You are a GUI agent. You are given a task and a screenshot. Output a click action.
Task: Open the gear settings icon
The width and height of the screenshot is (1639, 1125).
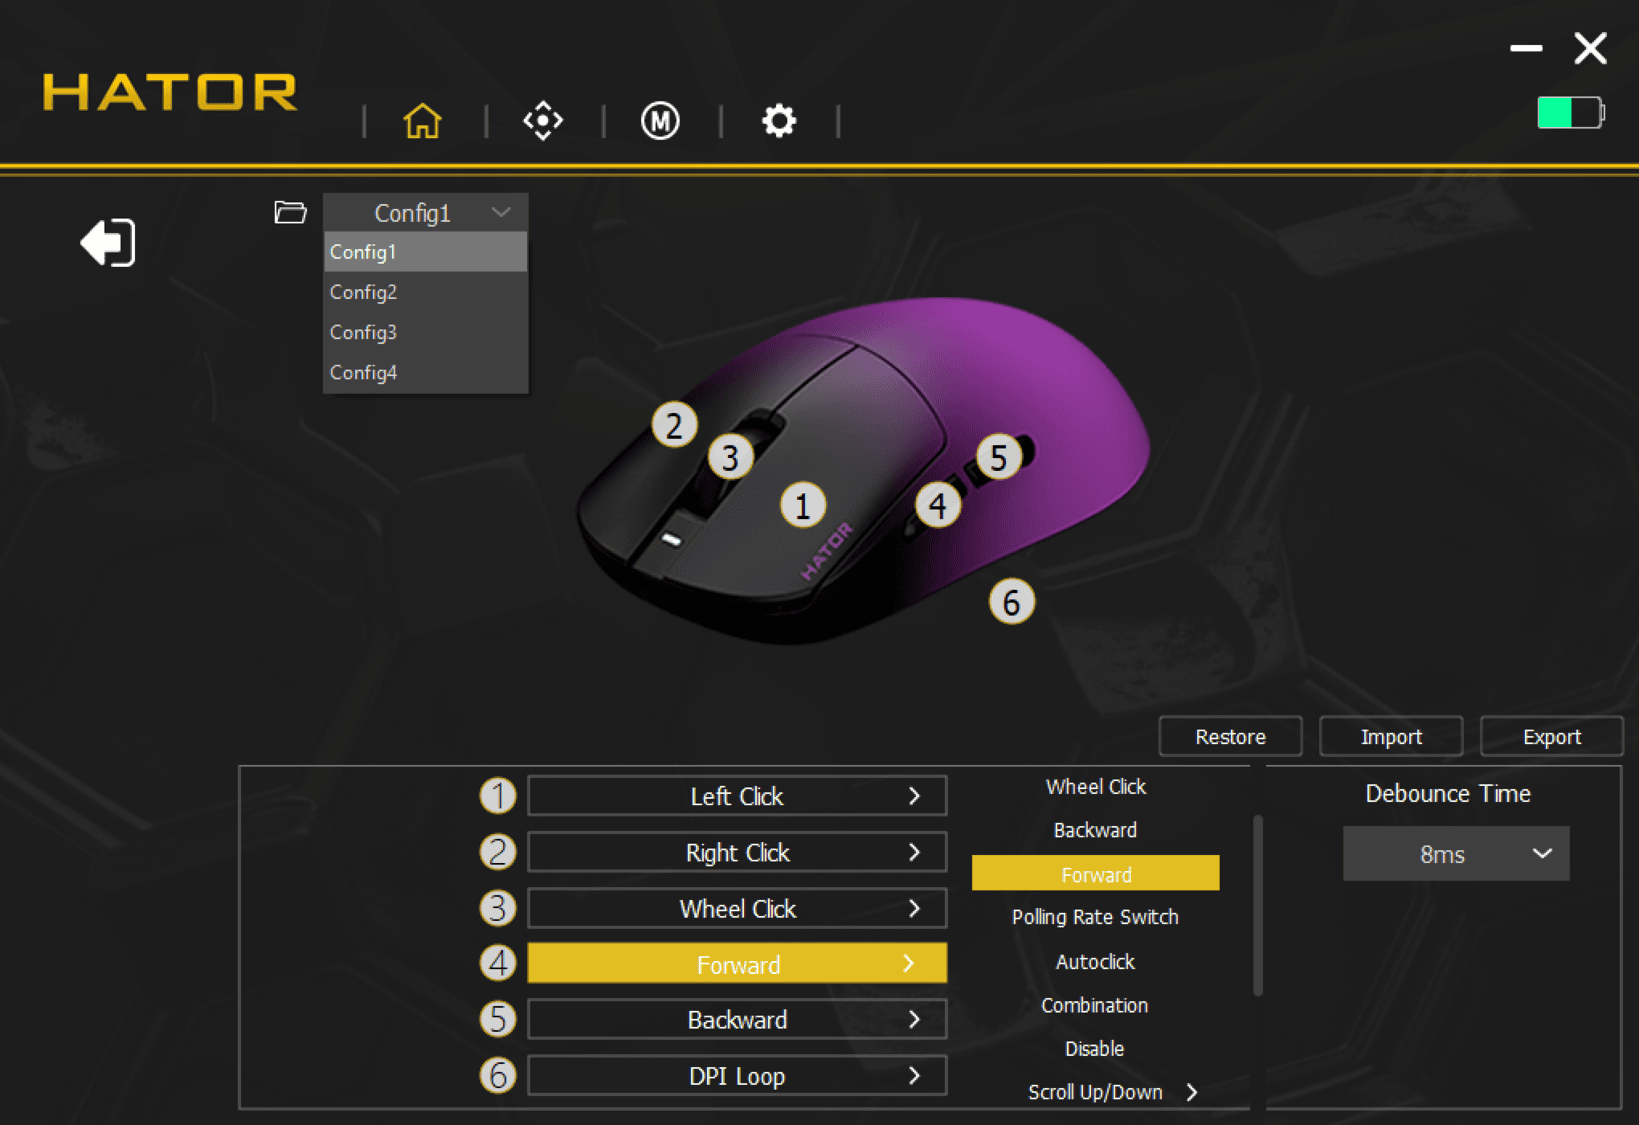(778, 121)
